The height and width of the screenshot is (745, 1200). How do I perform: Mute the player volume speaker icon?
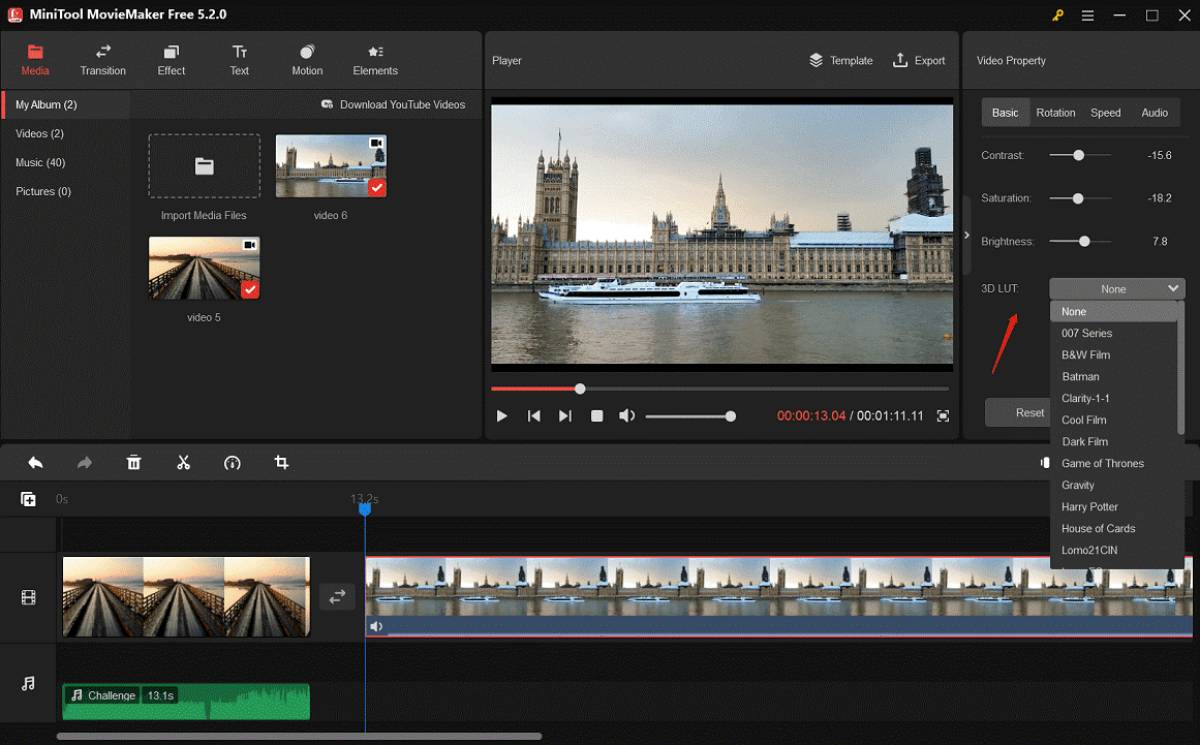point(627,416)
